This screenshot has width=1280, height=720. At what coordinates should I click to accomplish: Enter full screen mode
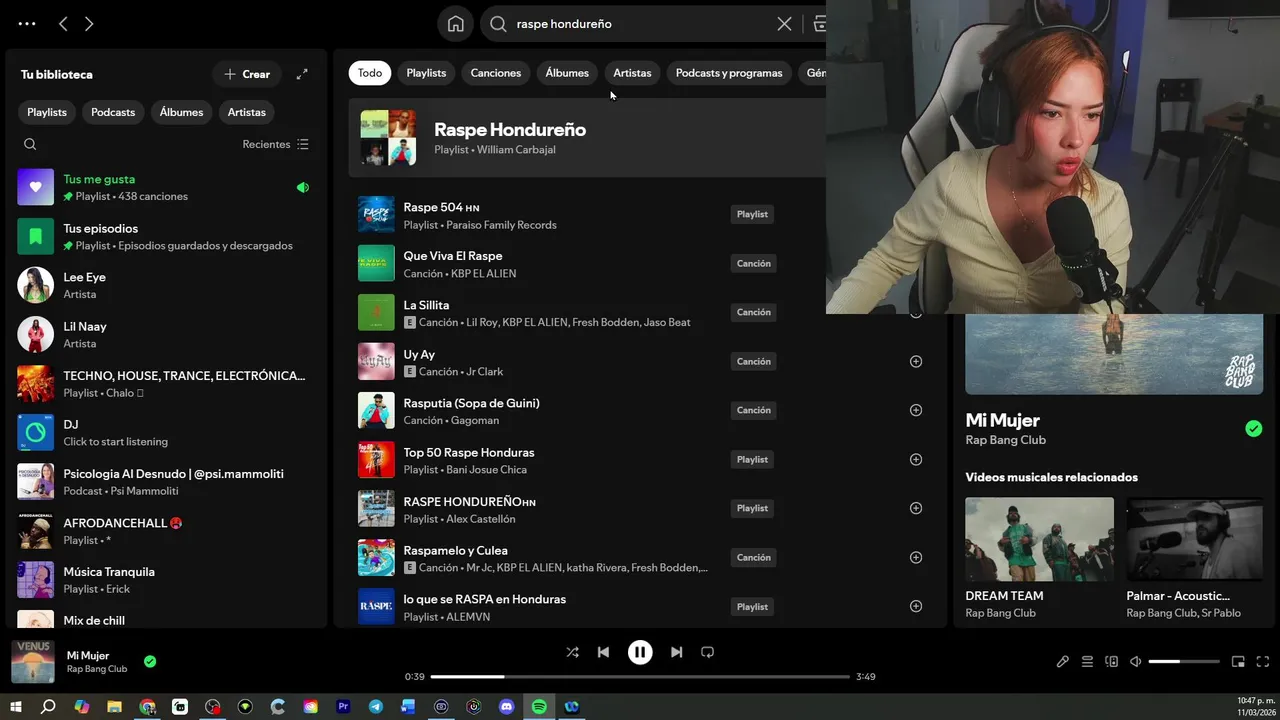(x=1262, y=661)
